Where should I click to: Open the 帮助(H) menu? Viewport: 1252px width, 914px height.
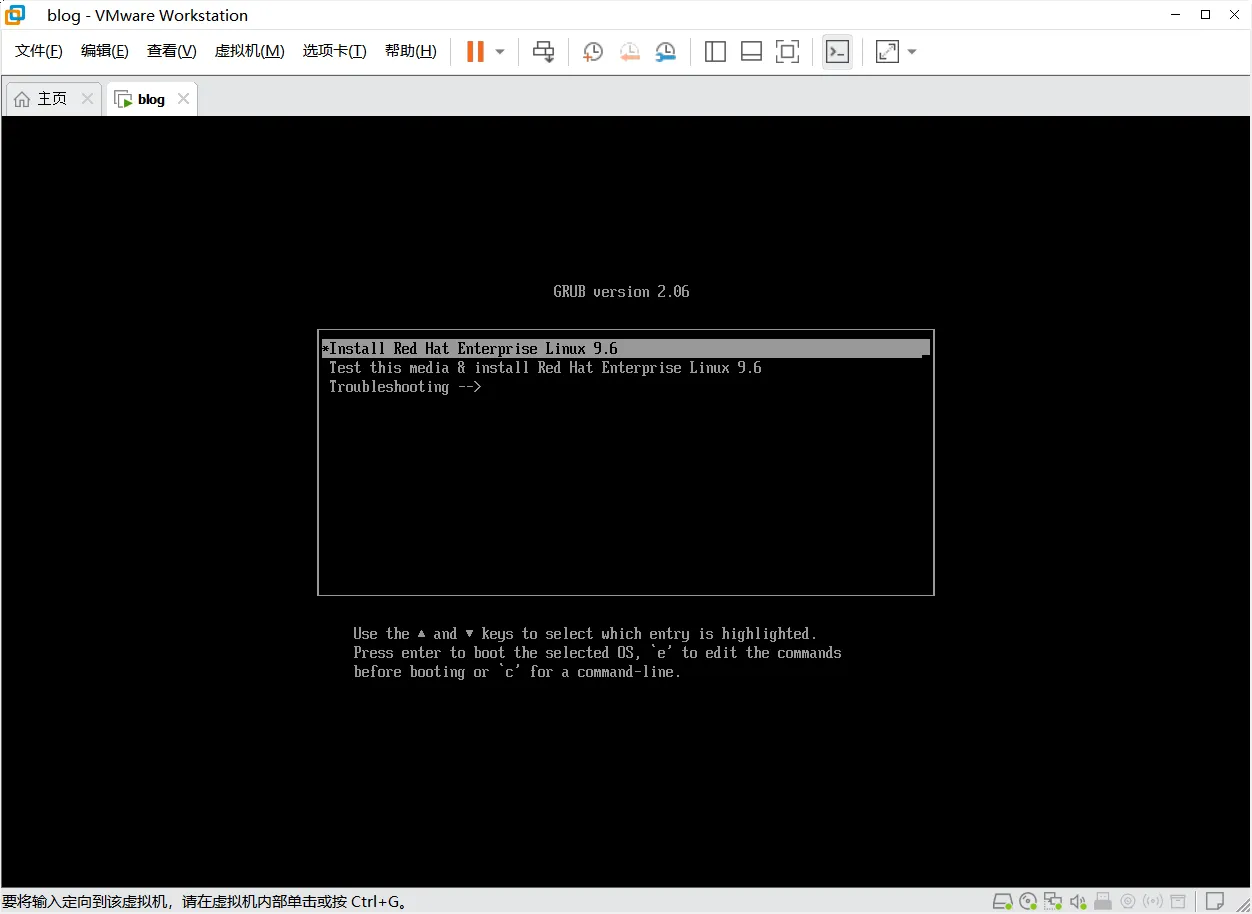click(x=410, y=51)
